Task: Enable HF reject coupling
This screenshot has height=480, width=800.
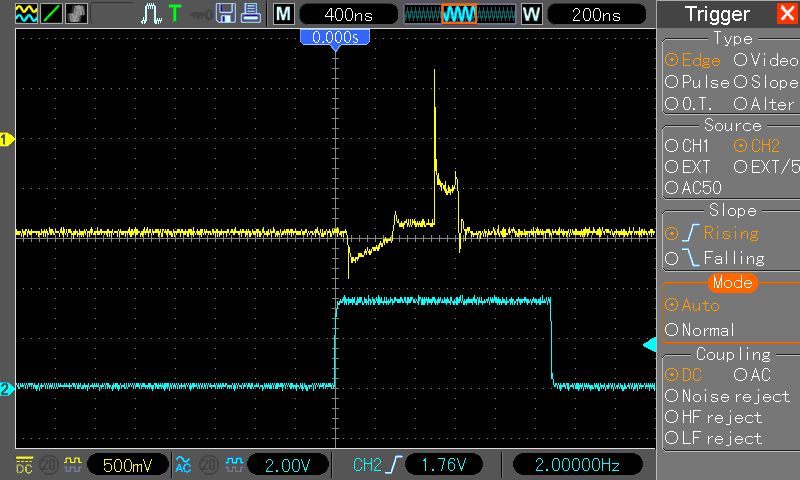Action: [712, 417]
